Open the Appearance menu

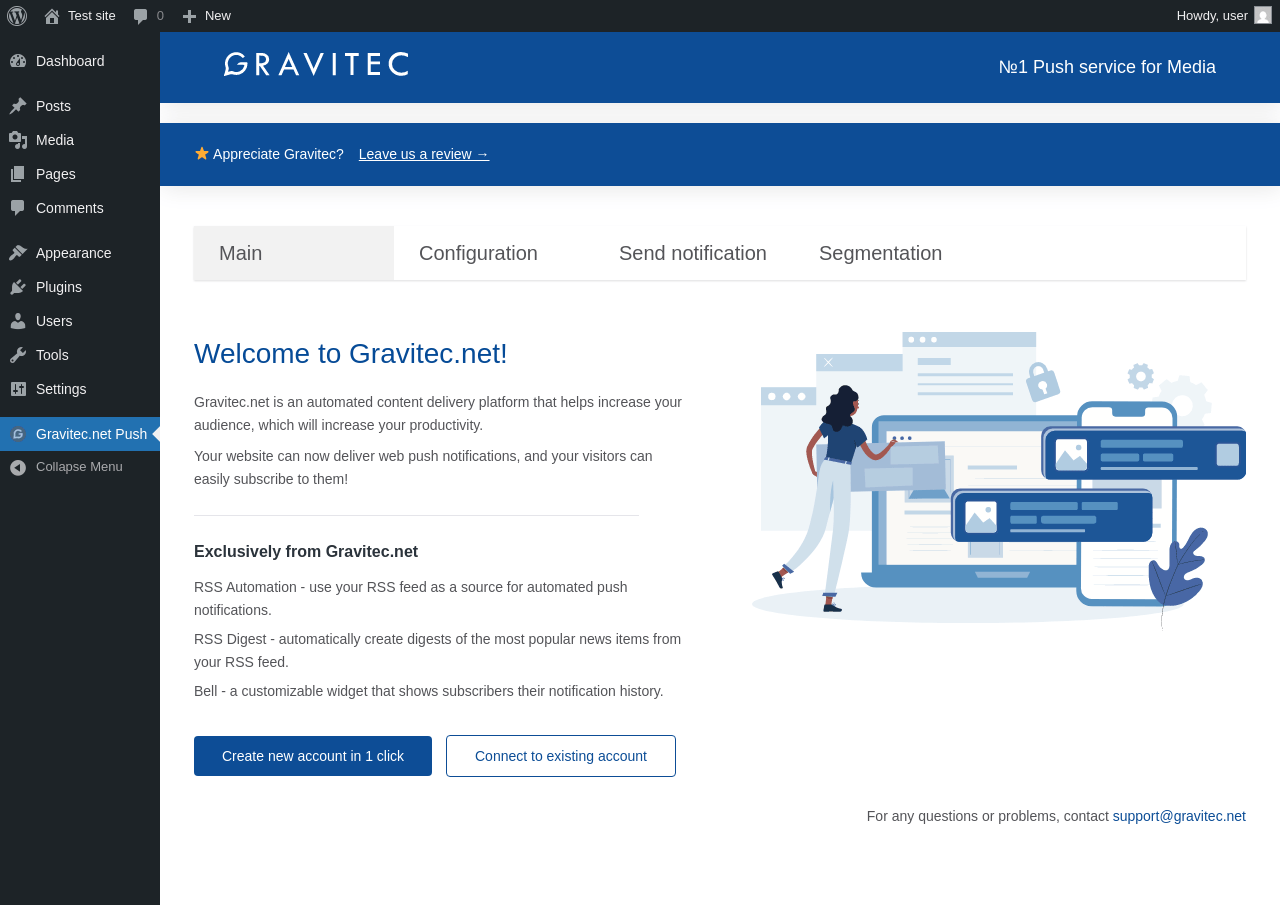point(80,253)
